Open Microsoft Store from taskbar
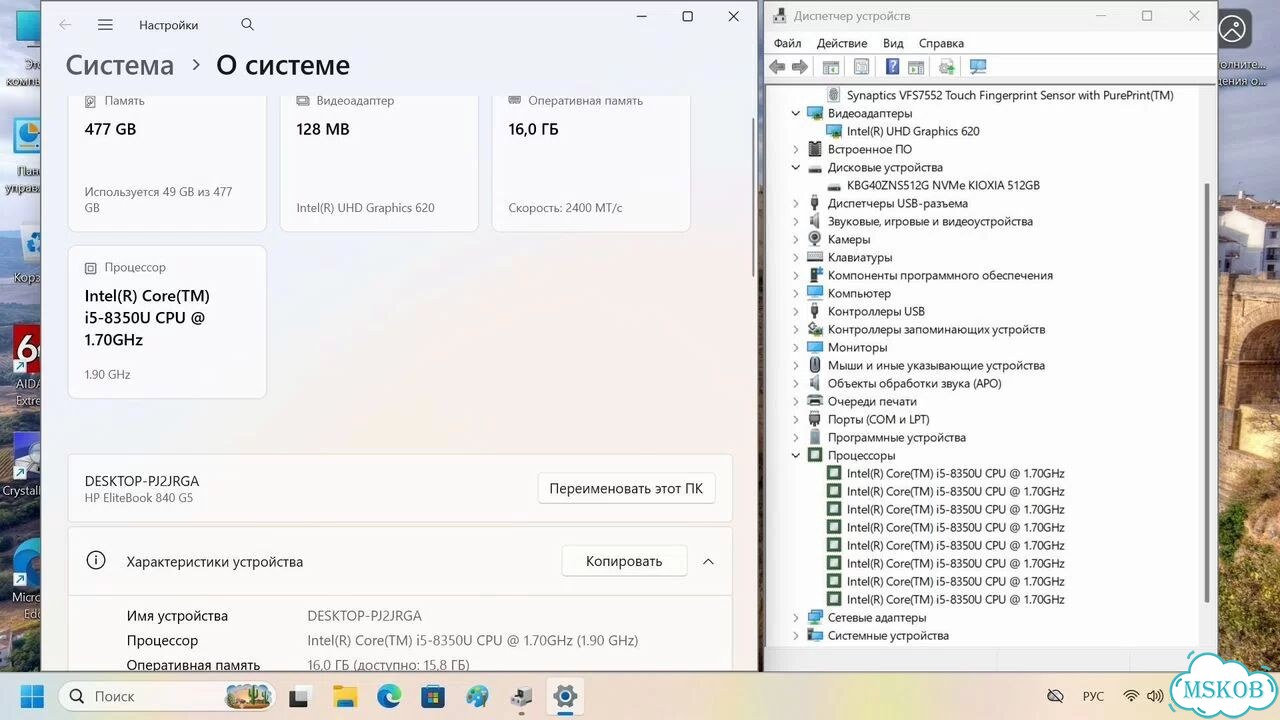The image size is (1280, 720). point(432,696)
